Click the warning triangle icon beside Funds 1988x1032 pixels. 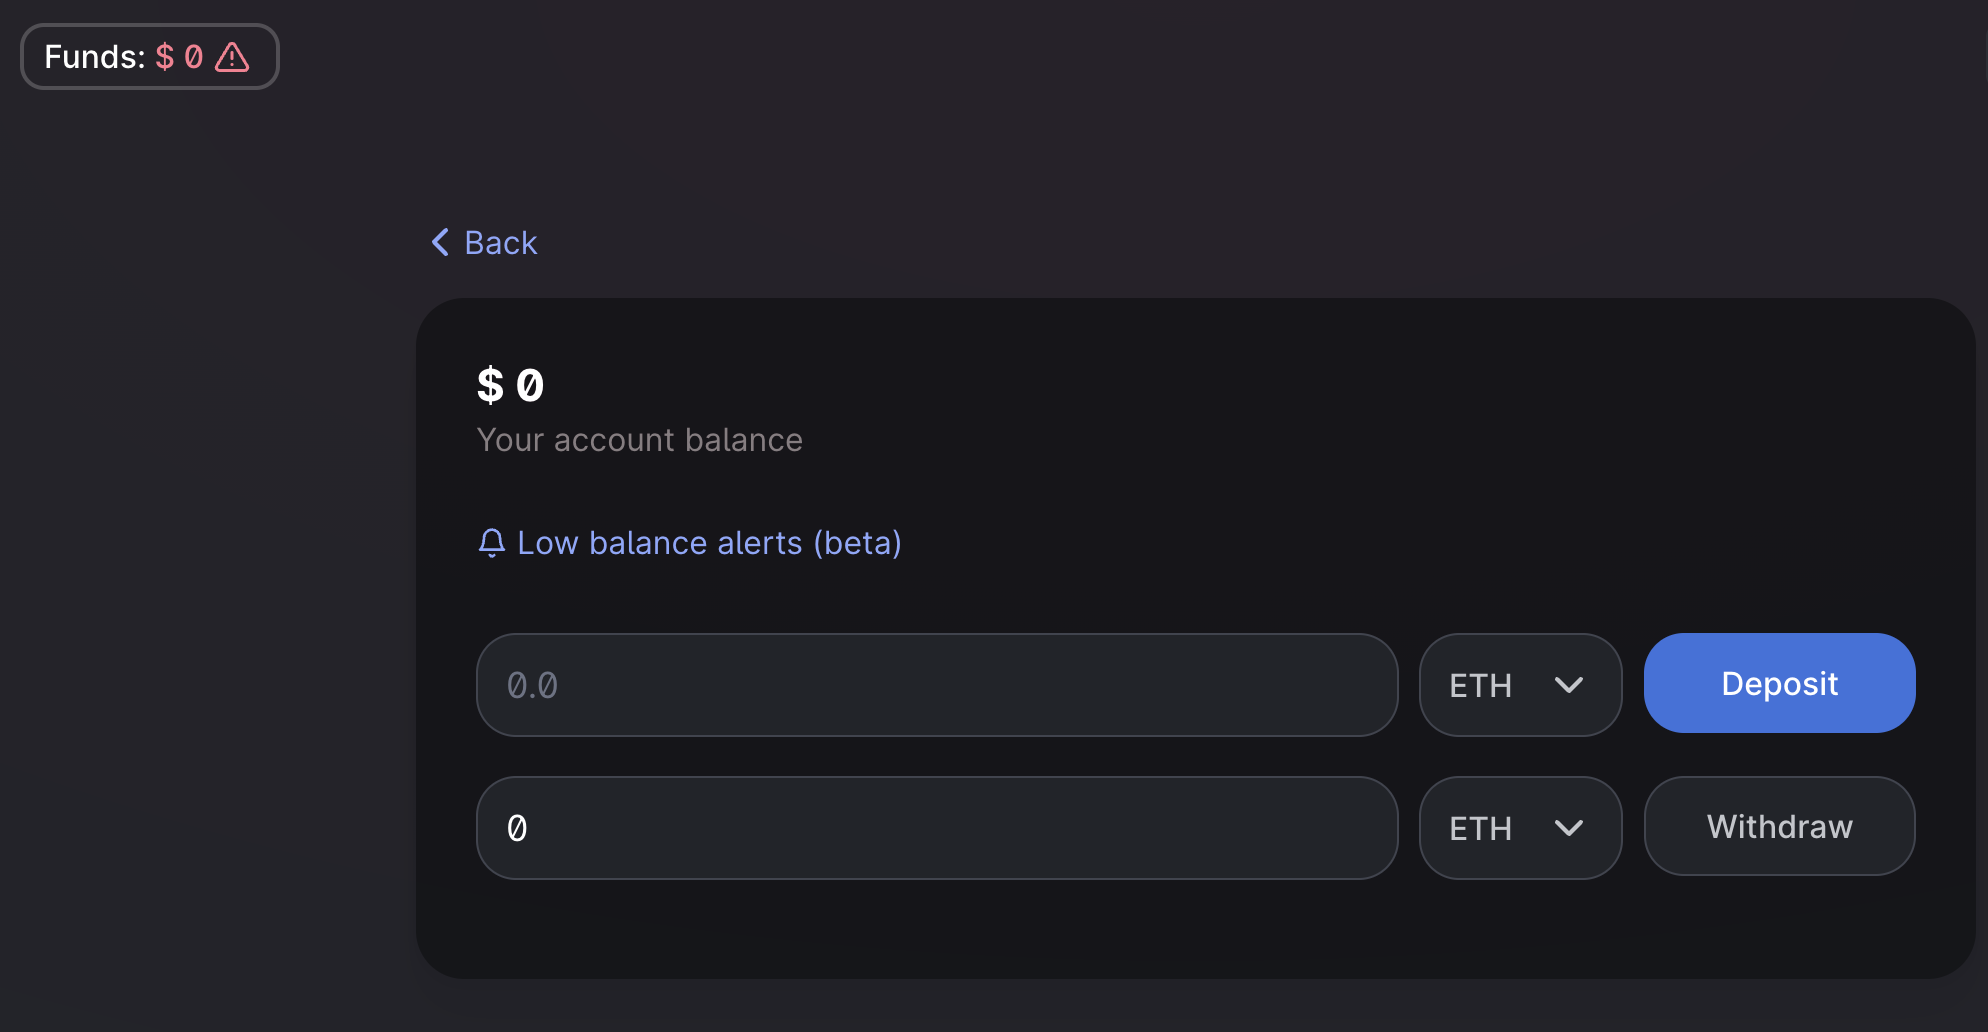click(x=232, y=57)
